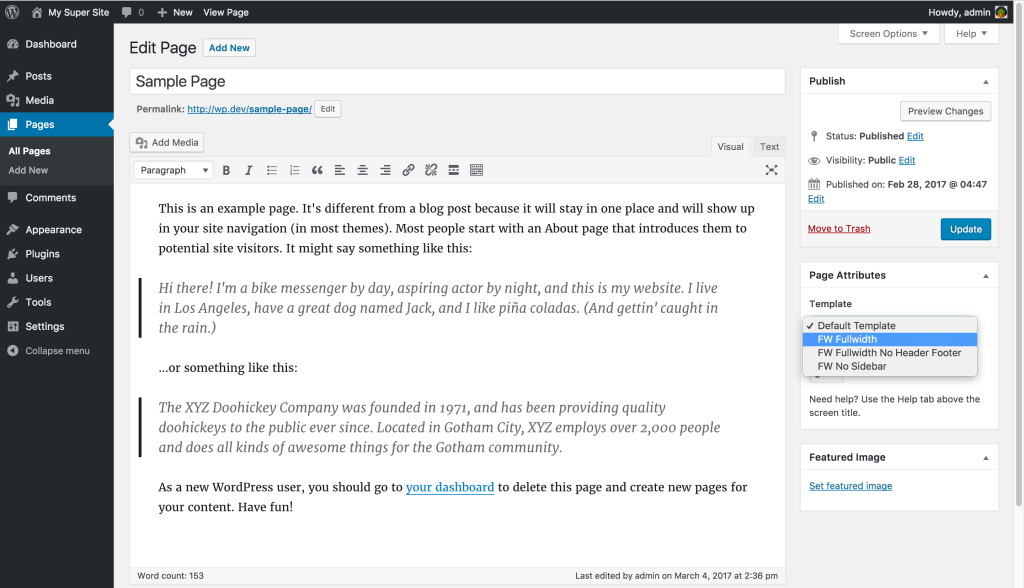Open the Paragraph style dropdown

point(173,170)
